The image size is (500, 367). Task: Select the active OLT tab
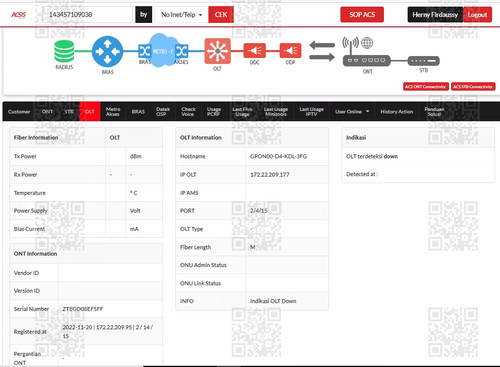coord(90,112)
